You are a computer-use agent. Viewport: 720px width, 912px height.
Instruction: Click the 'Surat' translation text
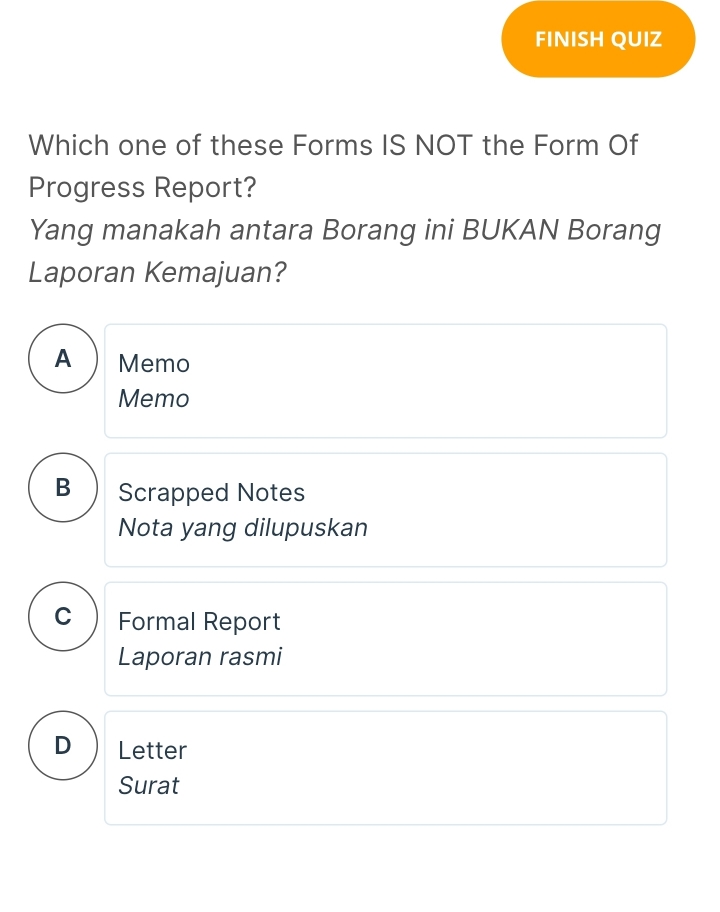(149, 786)
